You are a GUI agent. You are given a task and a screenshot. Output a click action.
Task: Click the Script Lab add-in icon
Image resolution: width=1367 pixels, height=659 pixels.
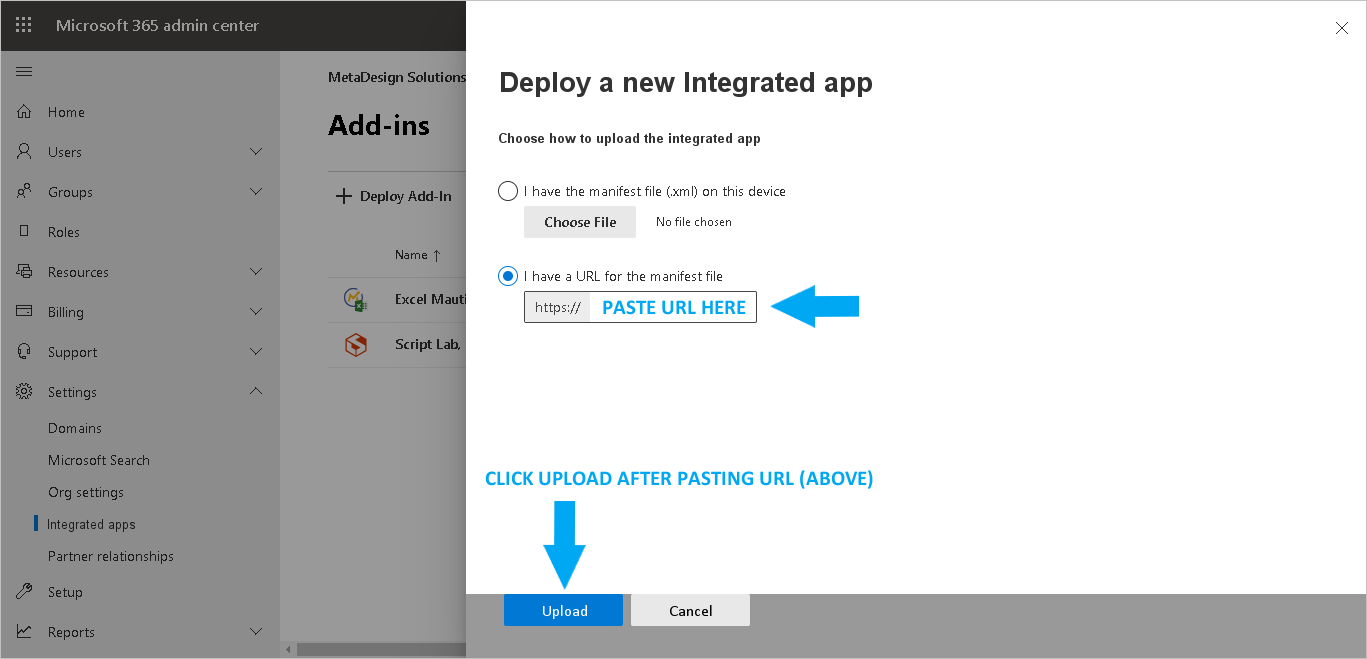(x=355, y=344)
